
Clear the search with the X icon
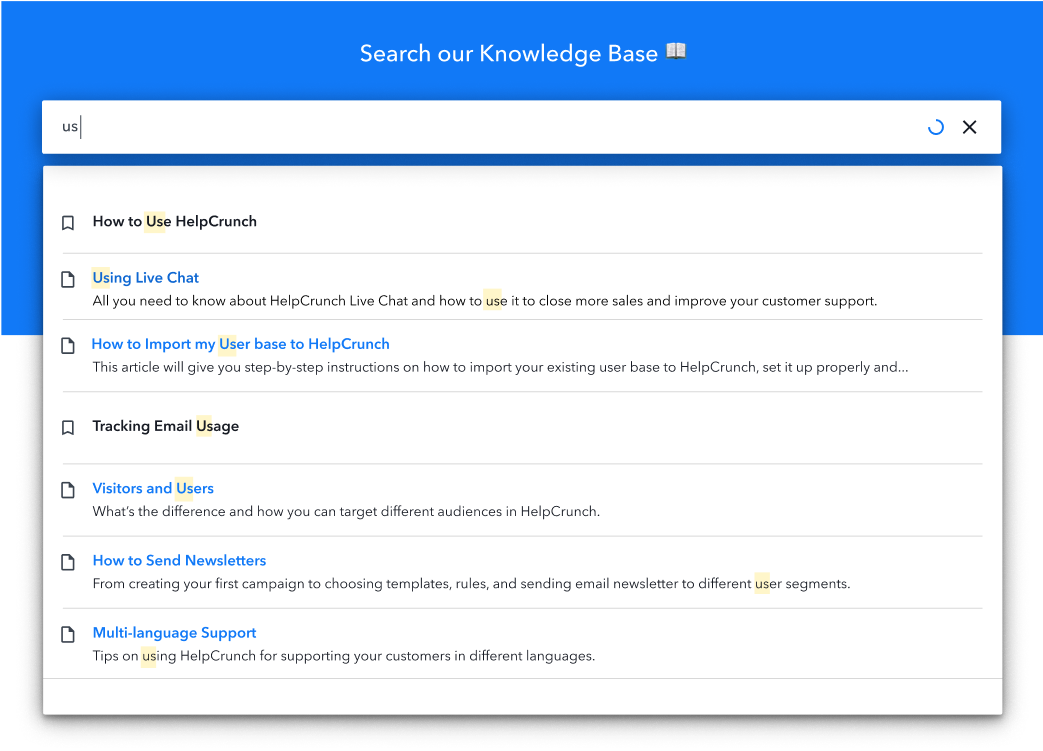click(x=969, y=127)
